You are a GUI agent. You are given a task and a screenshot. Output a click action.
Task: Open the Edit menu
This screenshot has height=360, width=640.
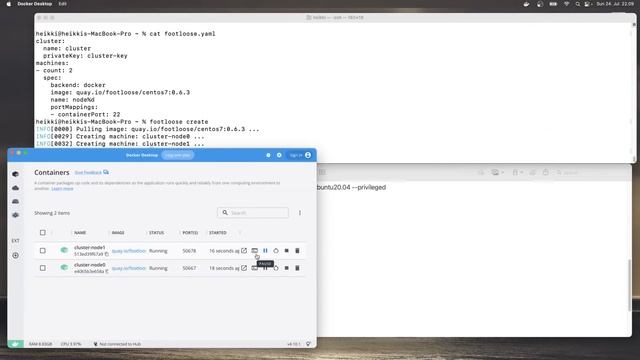coord(62,4)
